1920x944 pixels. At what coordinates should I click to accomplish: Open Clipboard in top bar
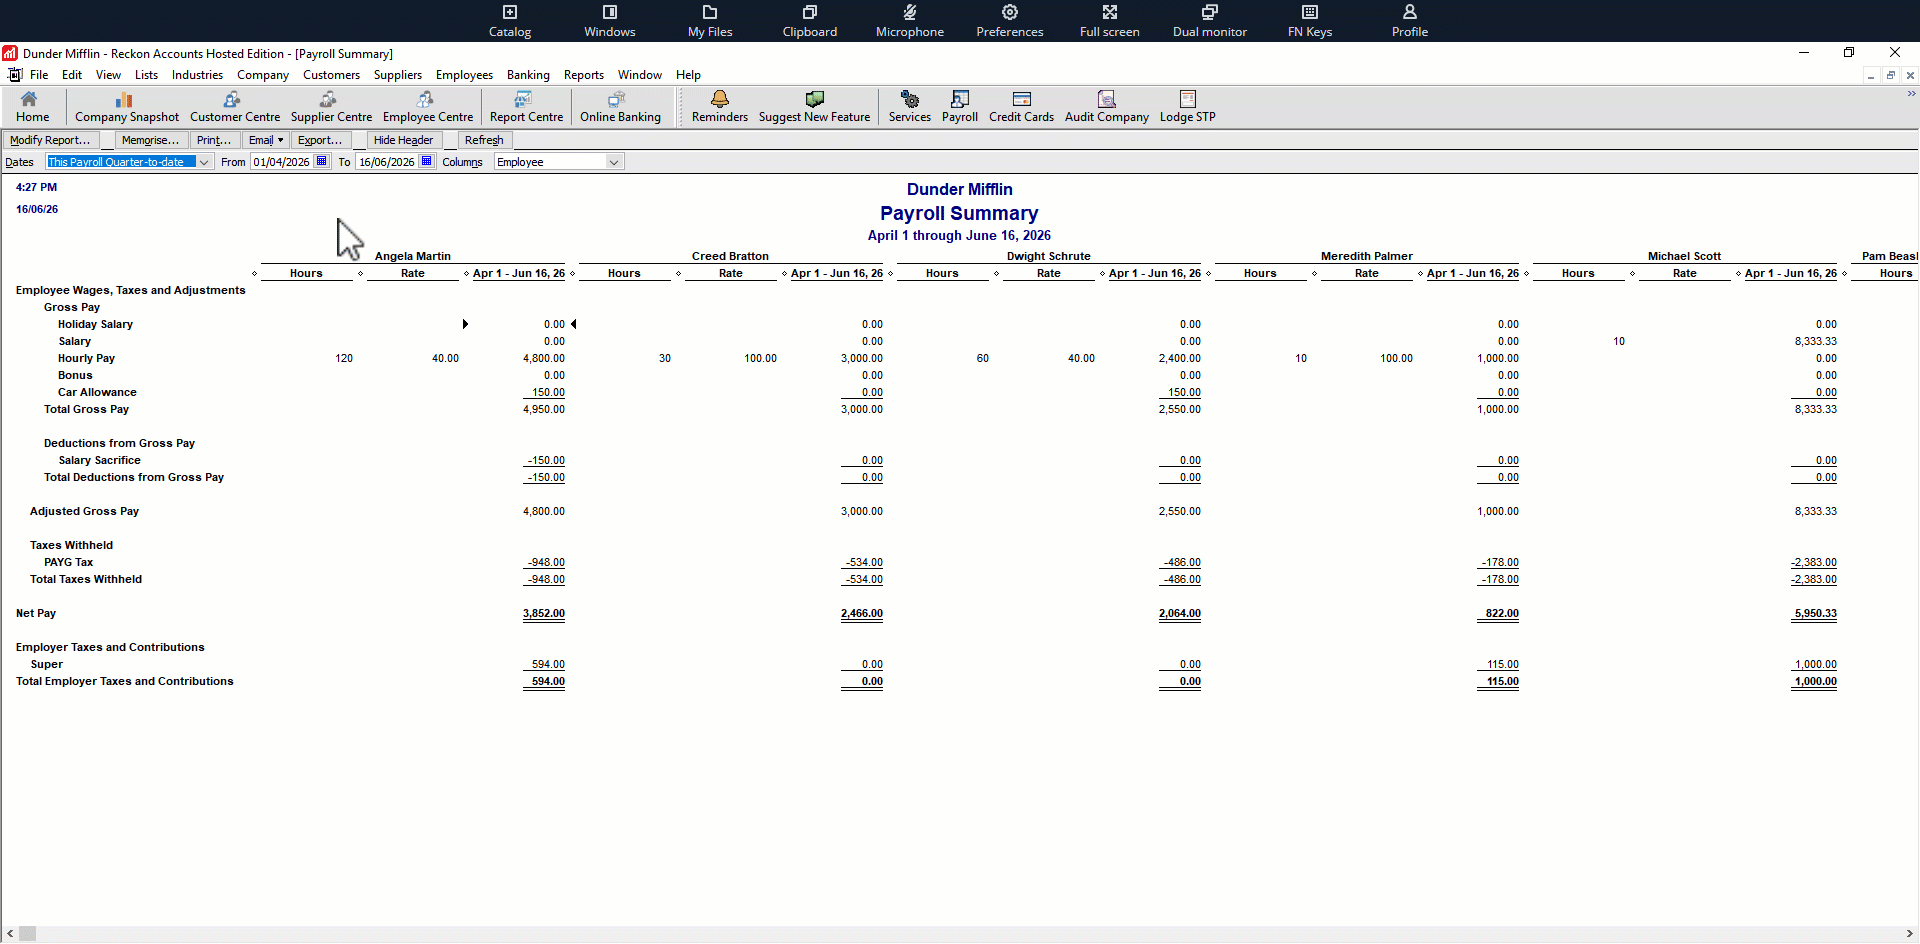click(810, 21)
